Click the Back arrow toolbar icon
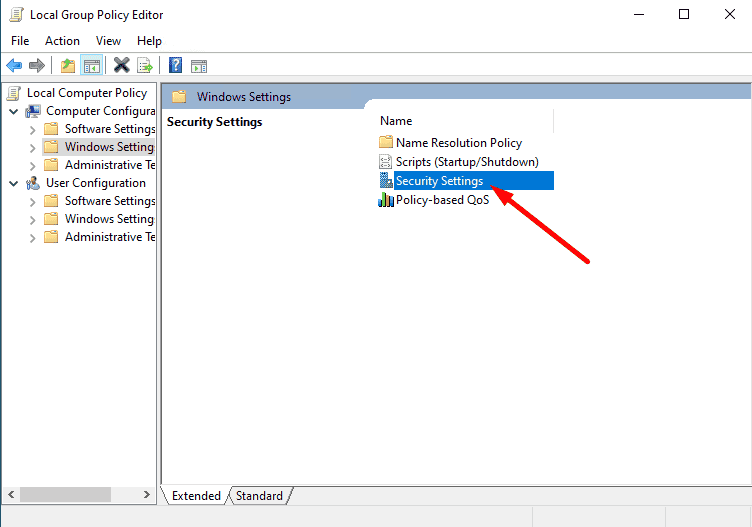This screenshot has height=527, width=752. tap(14, 65)
